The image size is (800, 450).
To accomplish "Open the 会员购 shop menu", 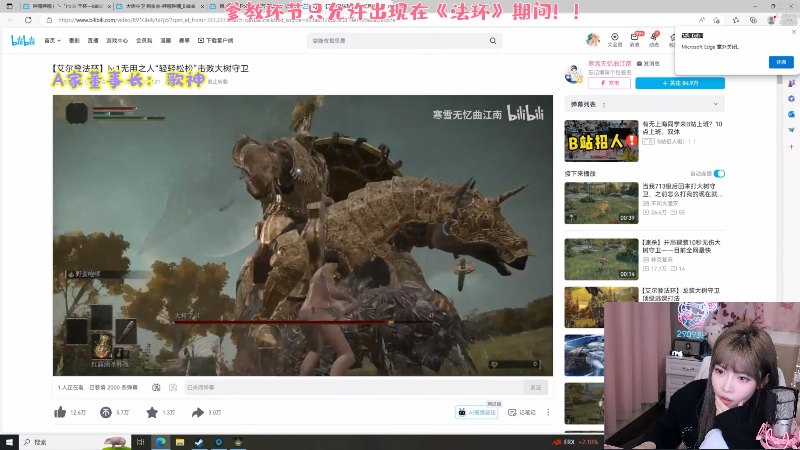I will [144, 40].
